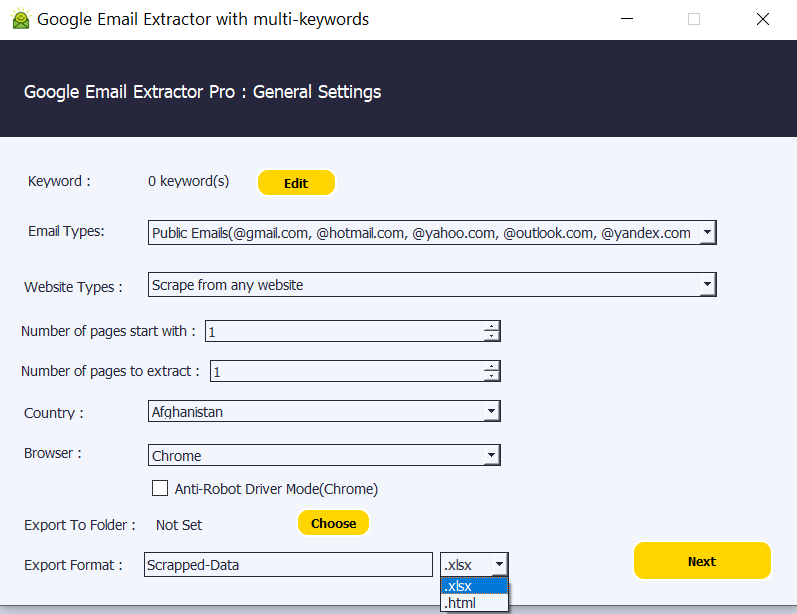The image size is (797, 614).
Task: Minimize the Google Email Extractor window
Action: [627, 19]
